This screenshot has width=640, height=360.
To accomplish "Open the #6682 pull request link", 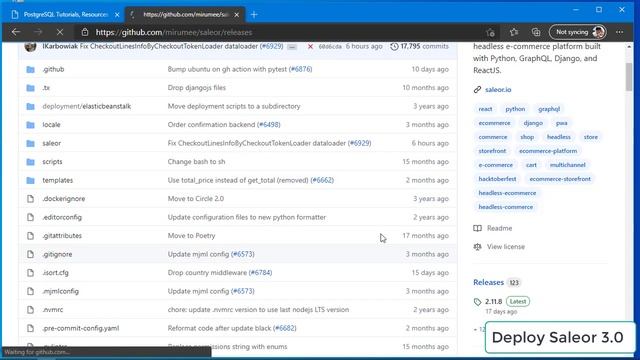I will pos(284,328).
